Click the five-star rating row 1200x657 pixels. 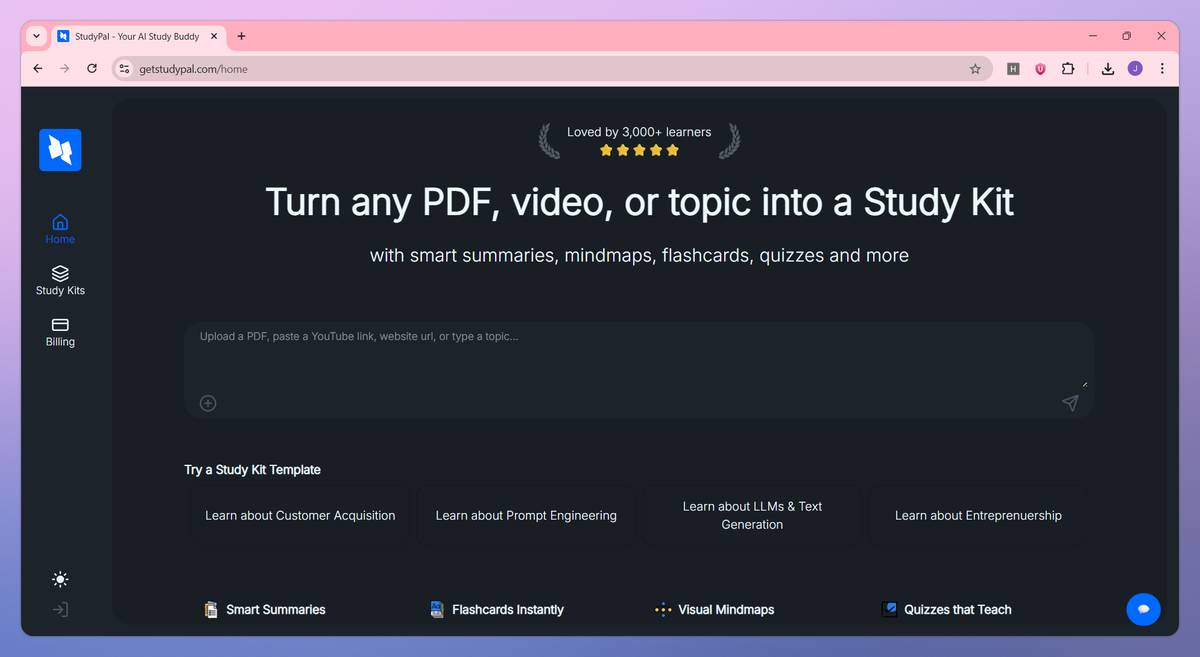coord(639,150)
